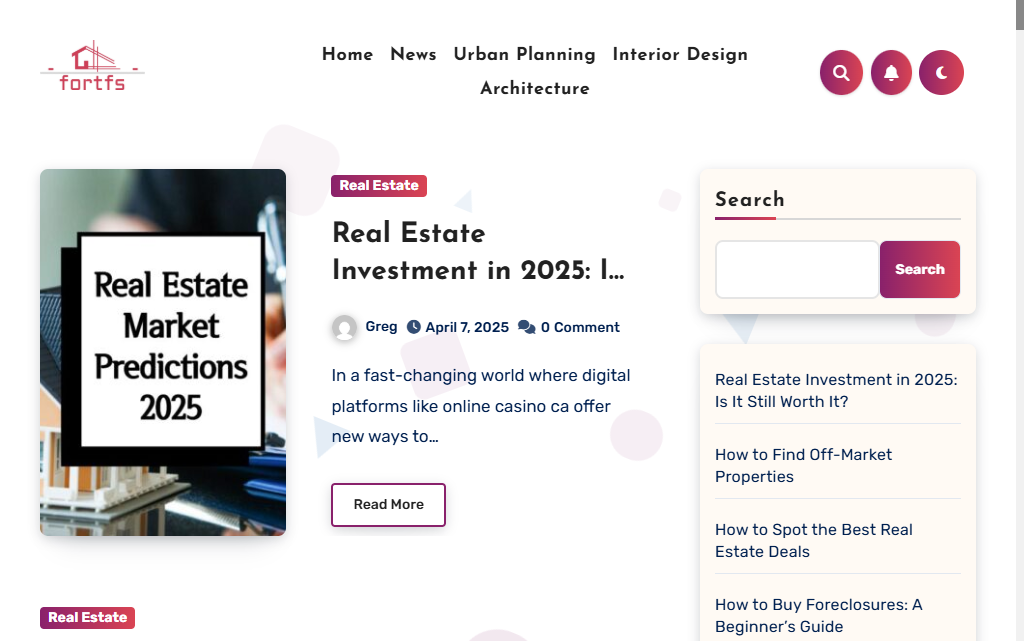
Task: Select Architecture in navigation menu
Action: pos(535,89)
